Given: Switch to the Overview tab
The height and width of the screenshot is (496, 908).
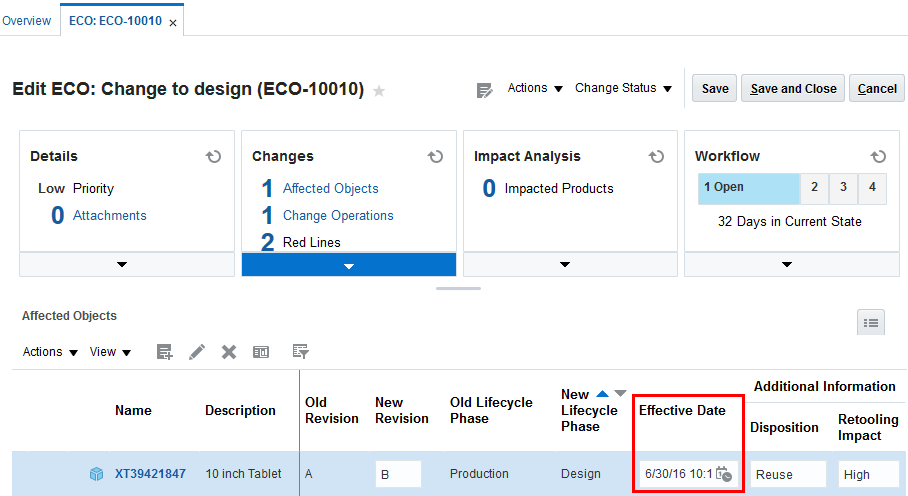Looking at the screenshot, I should tap(26, 21).
